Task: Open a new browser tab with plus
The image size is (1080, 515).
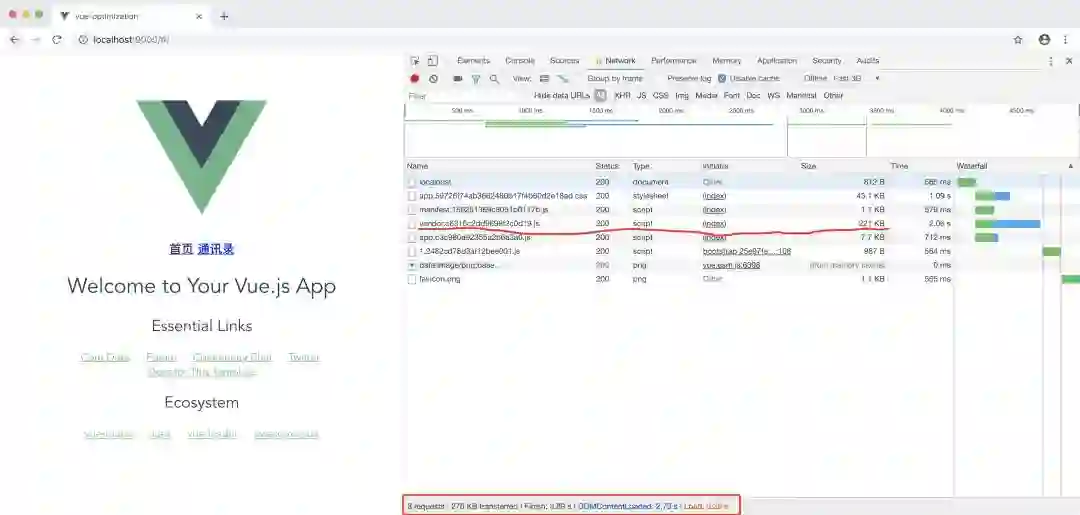Action: [x=224, y=17]
